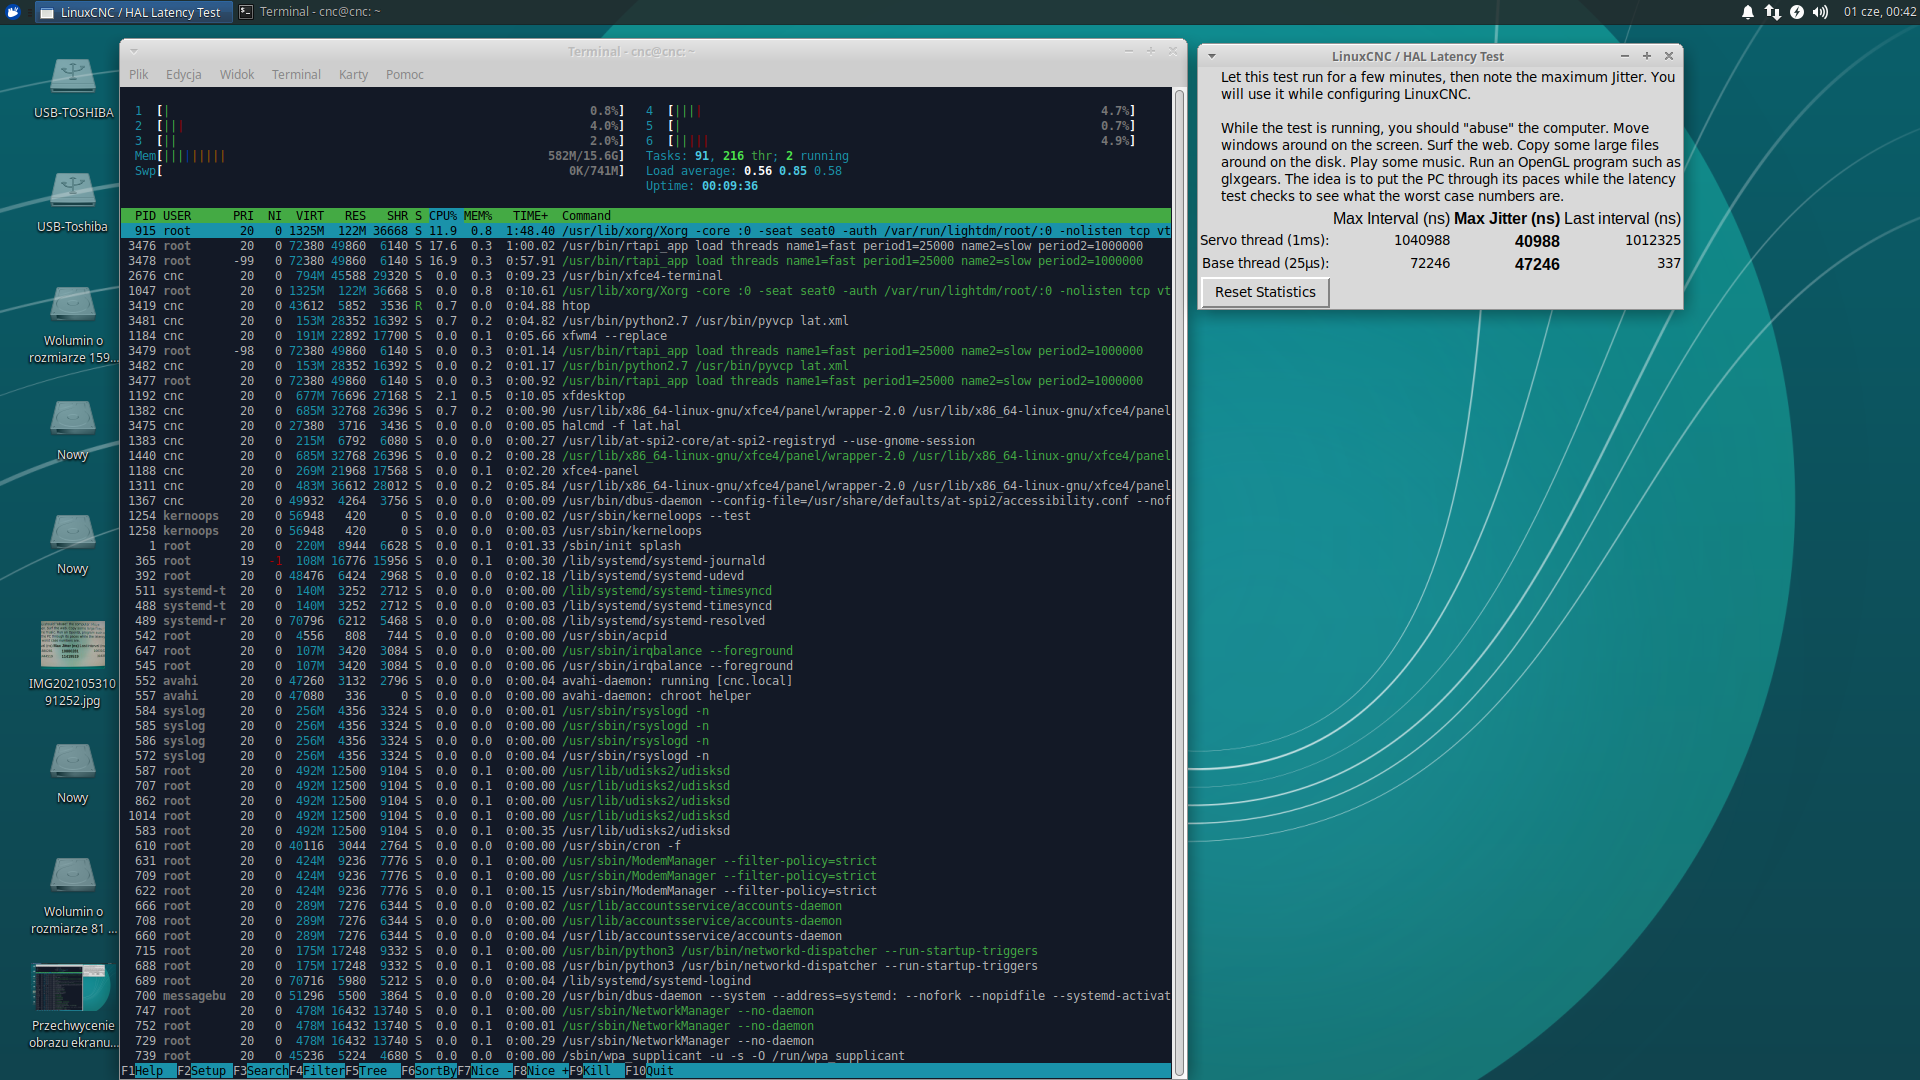Select /sbin/init splash row PID 1

(646, 546)
